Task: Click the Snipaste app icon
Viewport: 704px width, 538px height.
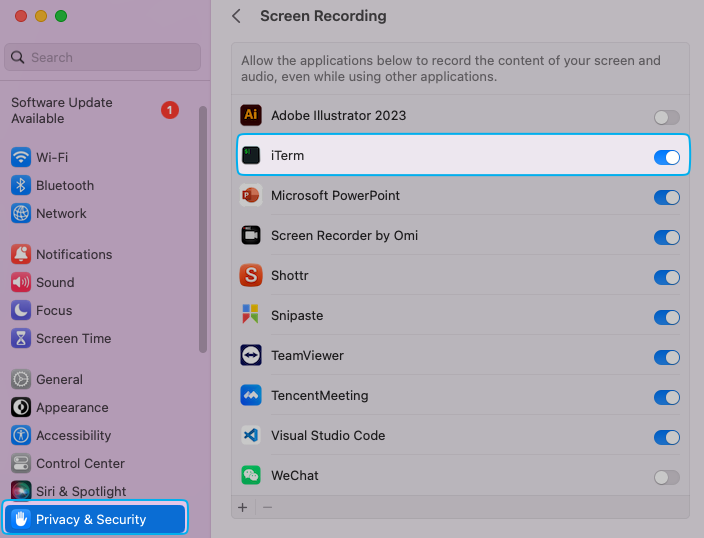Action: tap(251, 316)
